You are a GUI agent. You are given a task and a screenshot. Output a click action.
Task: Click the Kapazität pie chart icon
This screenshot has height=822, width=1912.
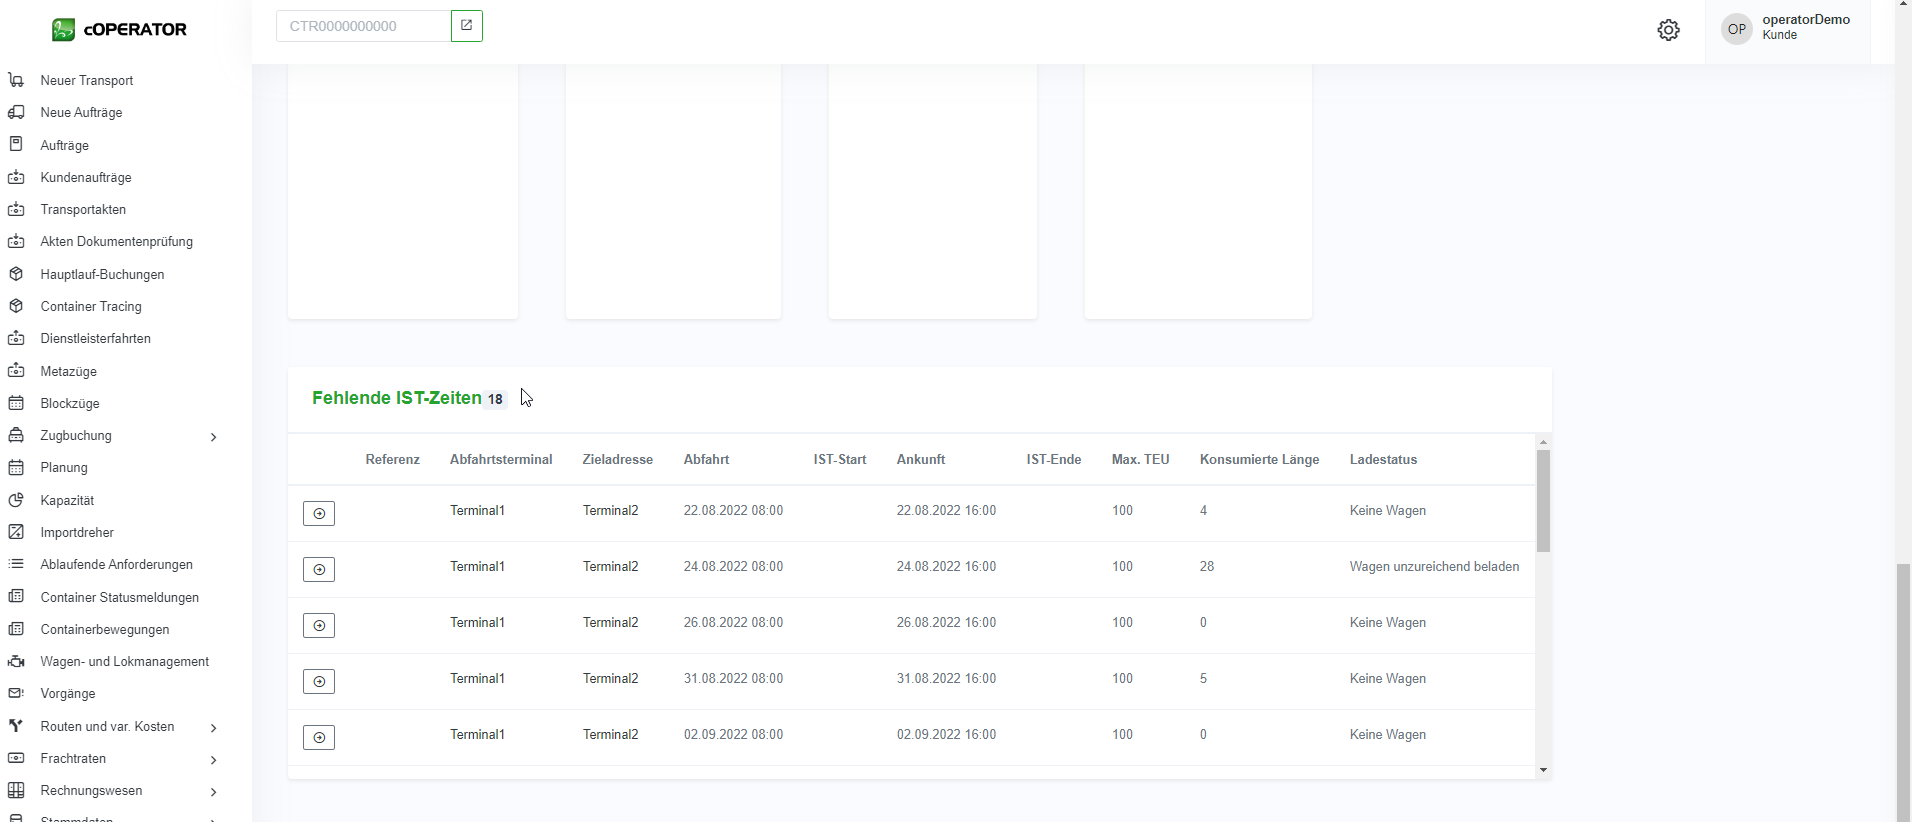(x=16, y=500)
